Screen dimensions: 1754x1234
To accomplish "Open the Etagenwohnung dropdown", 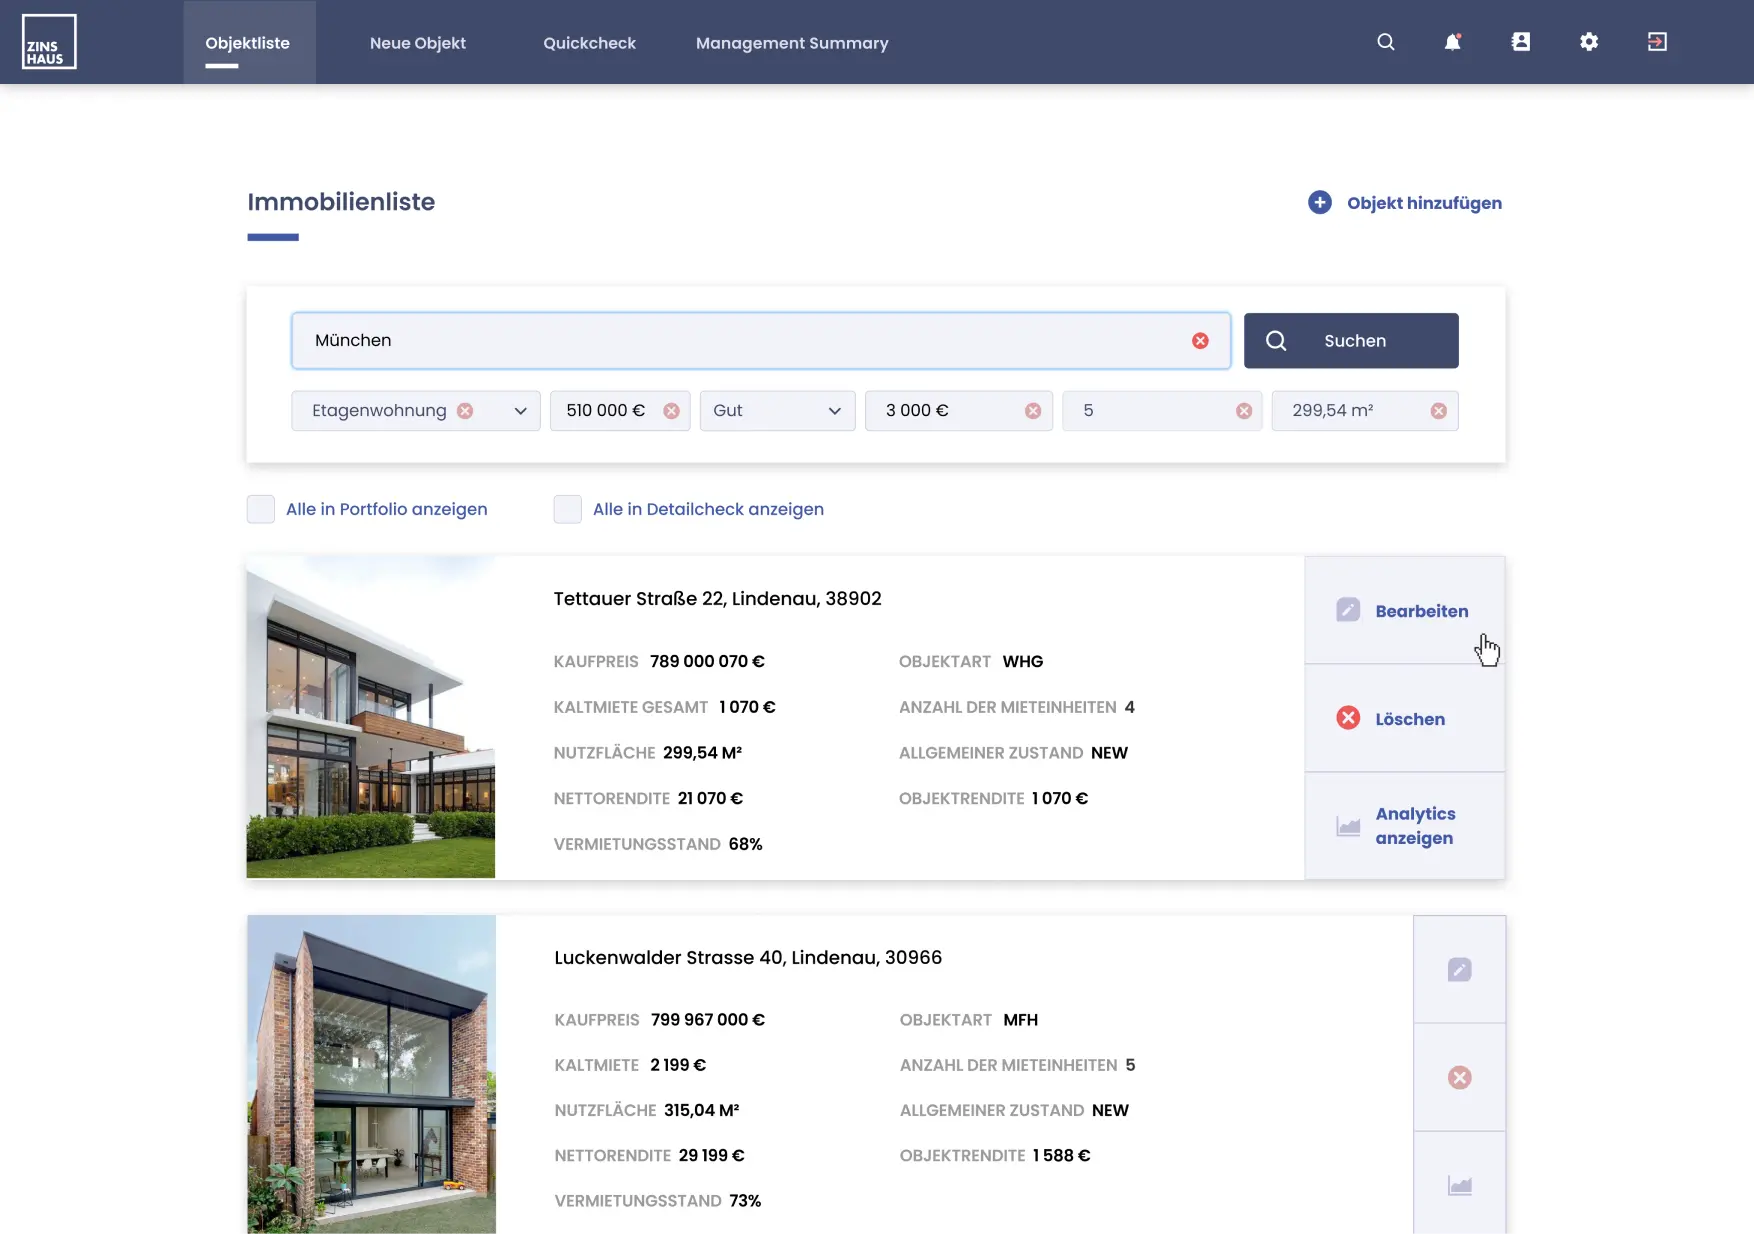I will (x=519, y=410).
